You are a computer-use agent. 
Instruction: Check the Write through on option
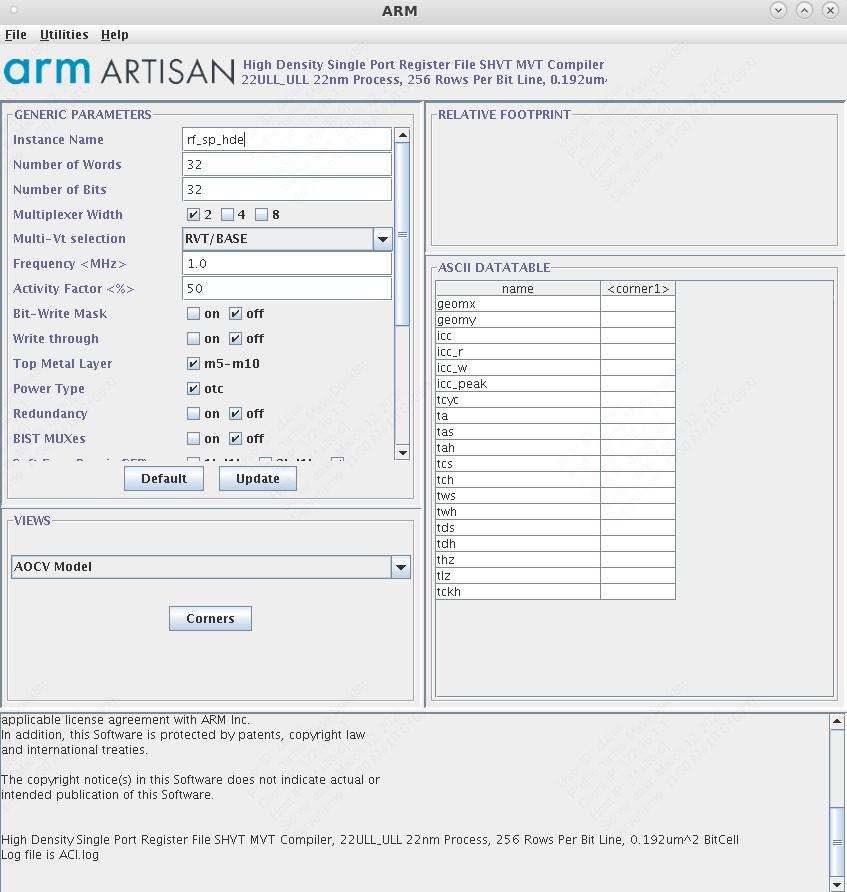point(193,339)
